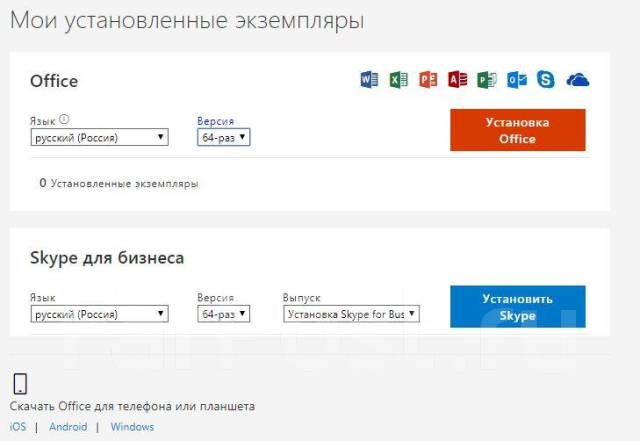Click Скачать Office для телефона или планшета text

tap(132, 406)
